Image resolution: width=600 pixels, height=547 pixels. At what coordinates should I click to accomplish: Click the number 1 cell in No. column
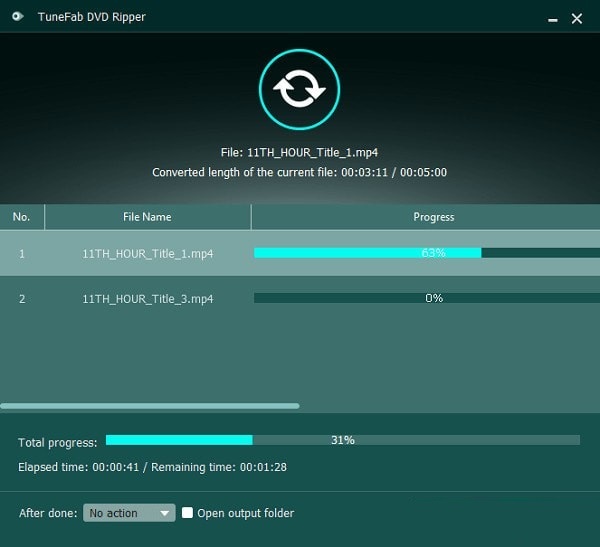point(22,253)
